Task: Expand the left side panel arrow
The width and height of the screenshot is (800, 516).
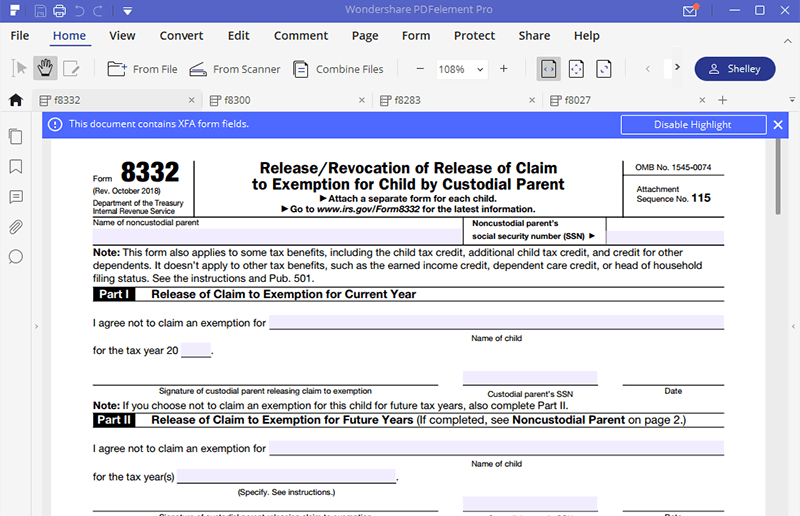Action: (36, 326)
